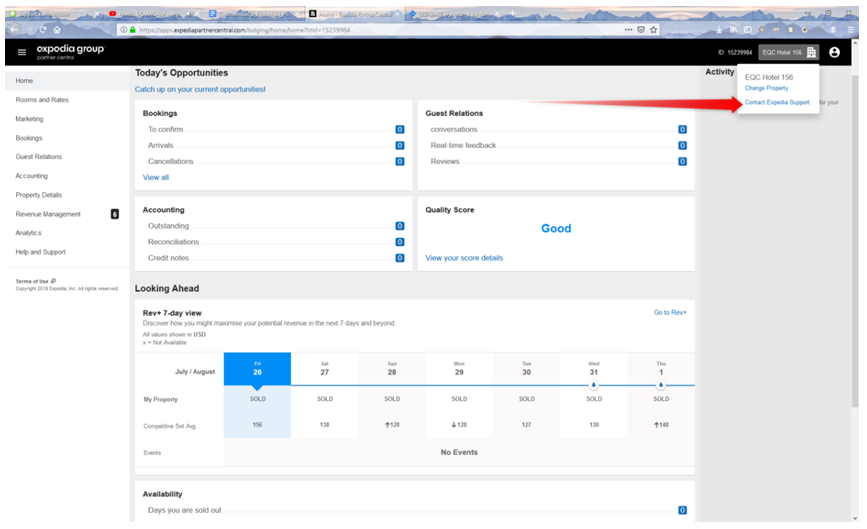Open the hamburger navigation menu
This screenshot has height=529, width=867.
coord(22,52)
